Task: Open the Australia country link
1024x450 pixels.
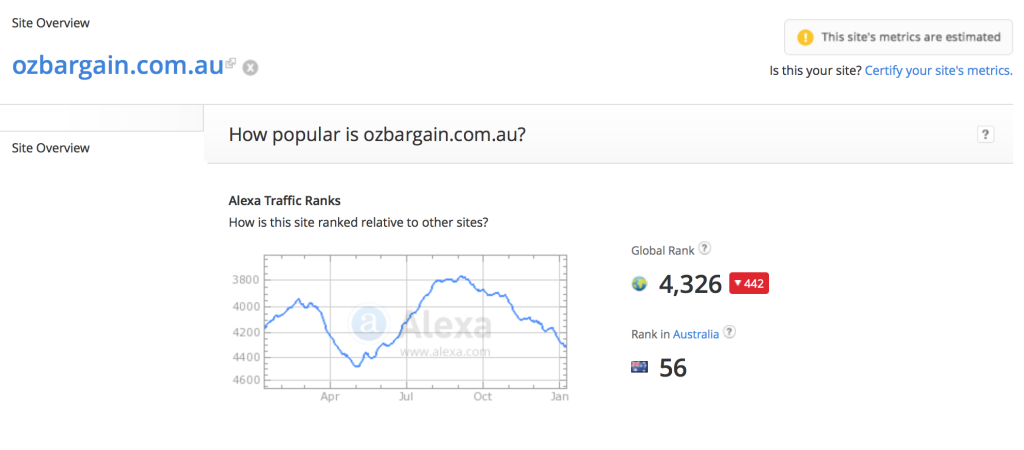Action: (696, 334)
